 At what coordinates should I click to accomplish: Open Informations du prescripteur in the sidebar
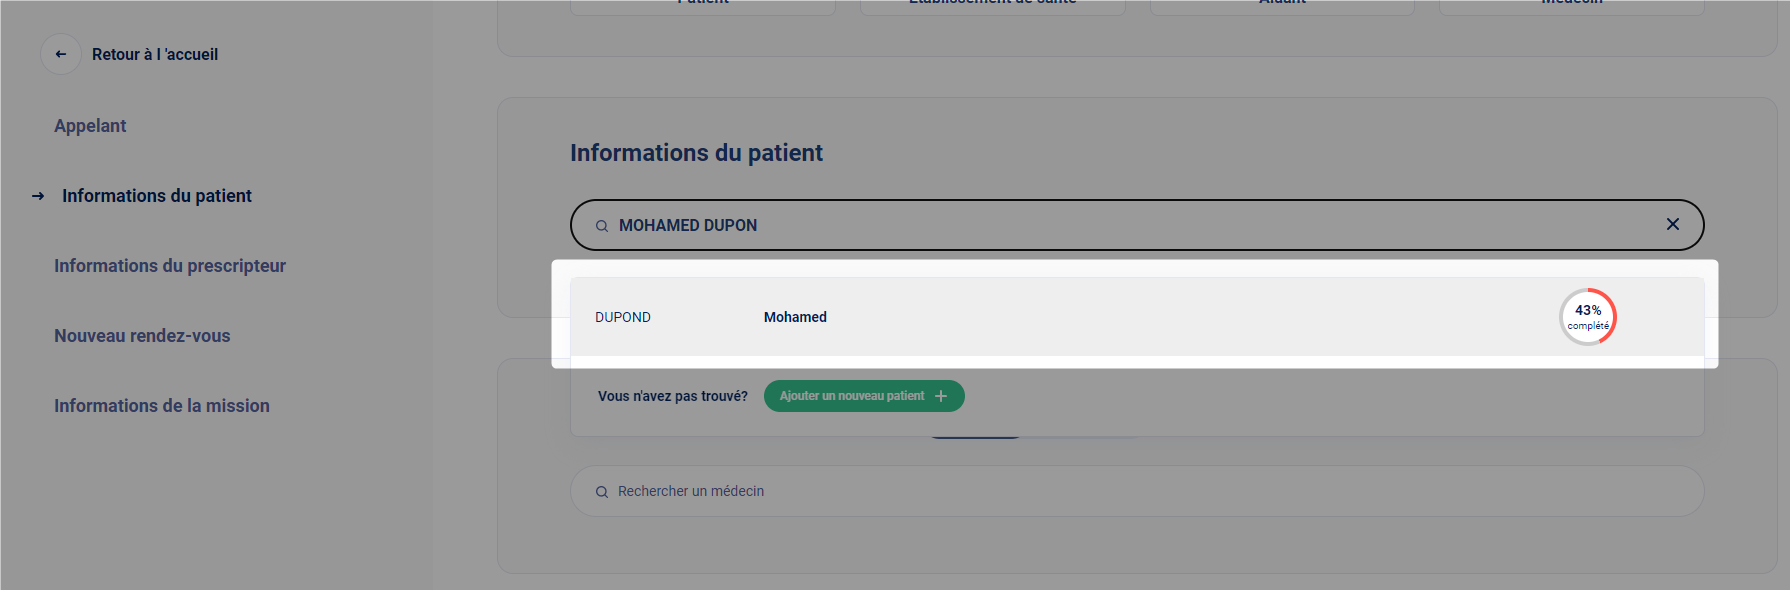170,266
